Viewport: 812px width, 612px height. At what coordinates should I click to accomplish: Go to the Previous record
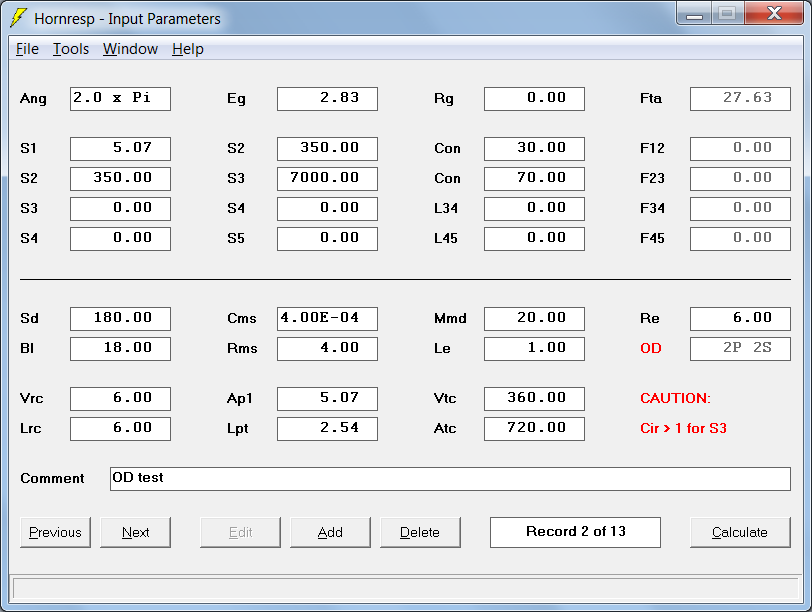point(55,532)
